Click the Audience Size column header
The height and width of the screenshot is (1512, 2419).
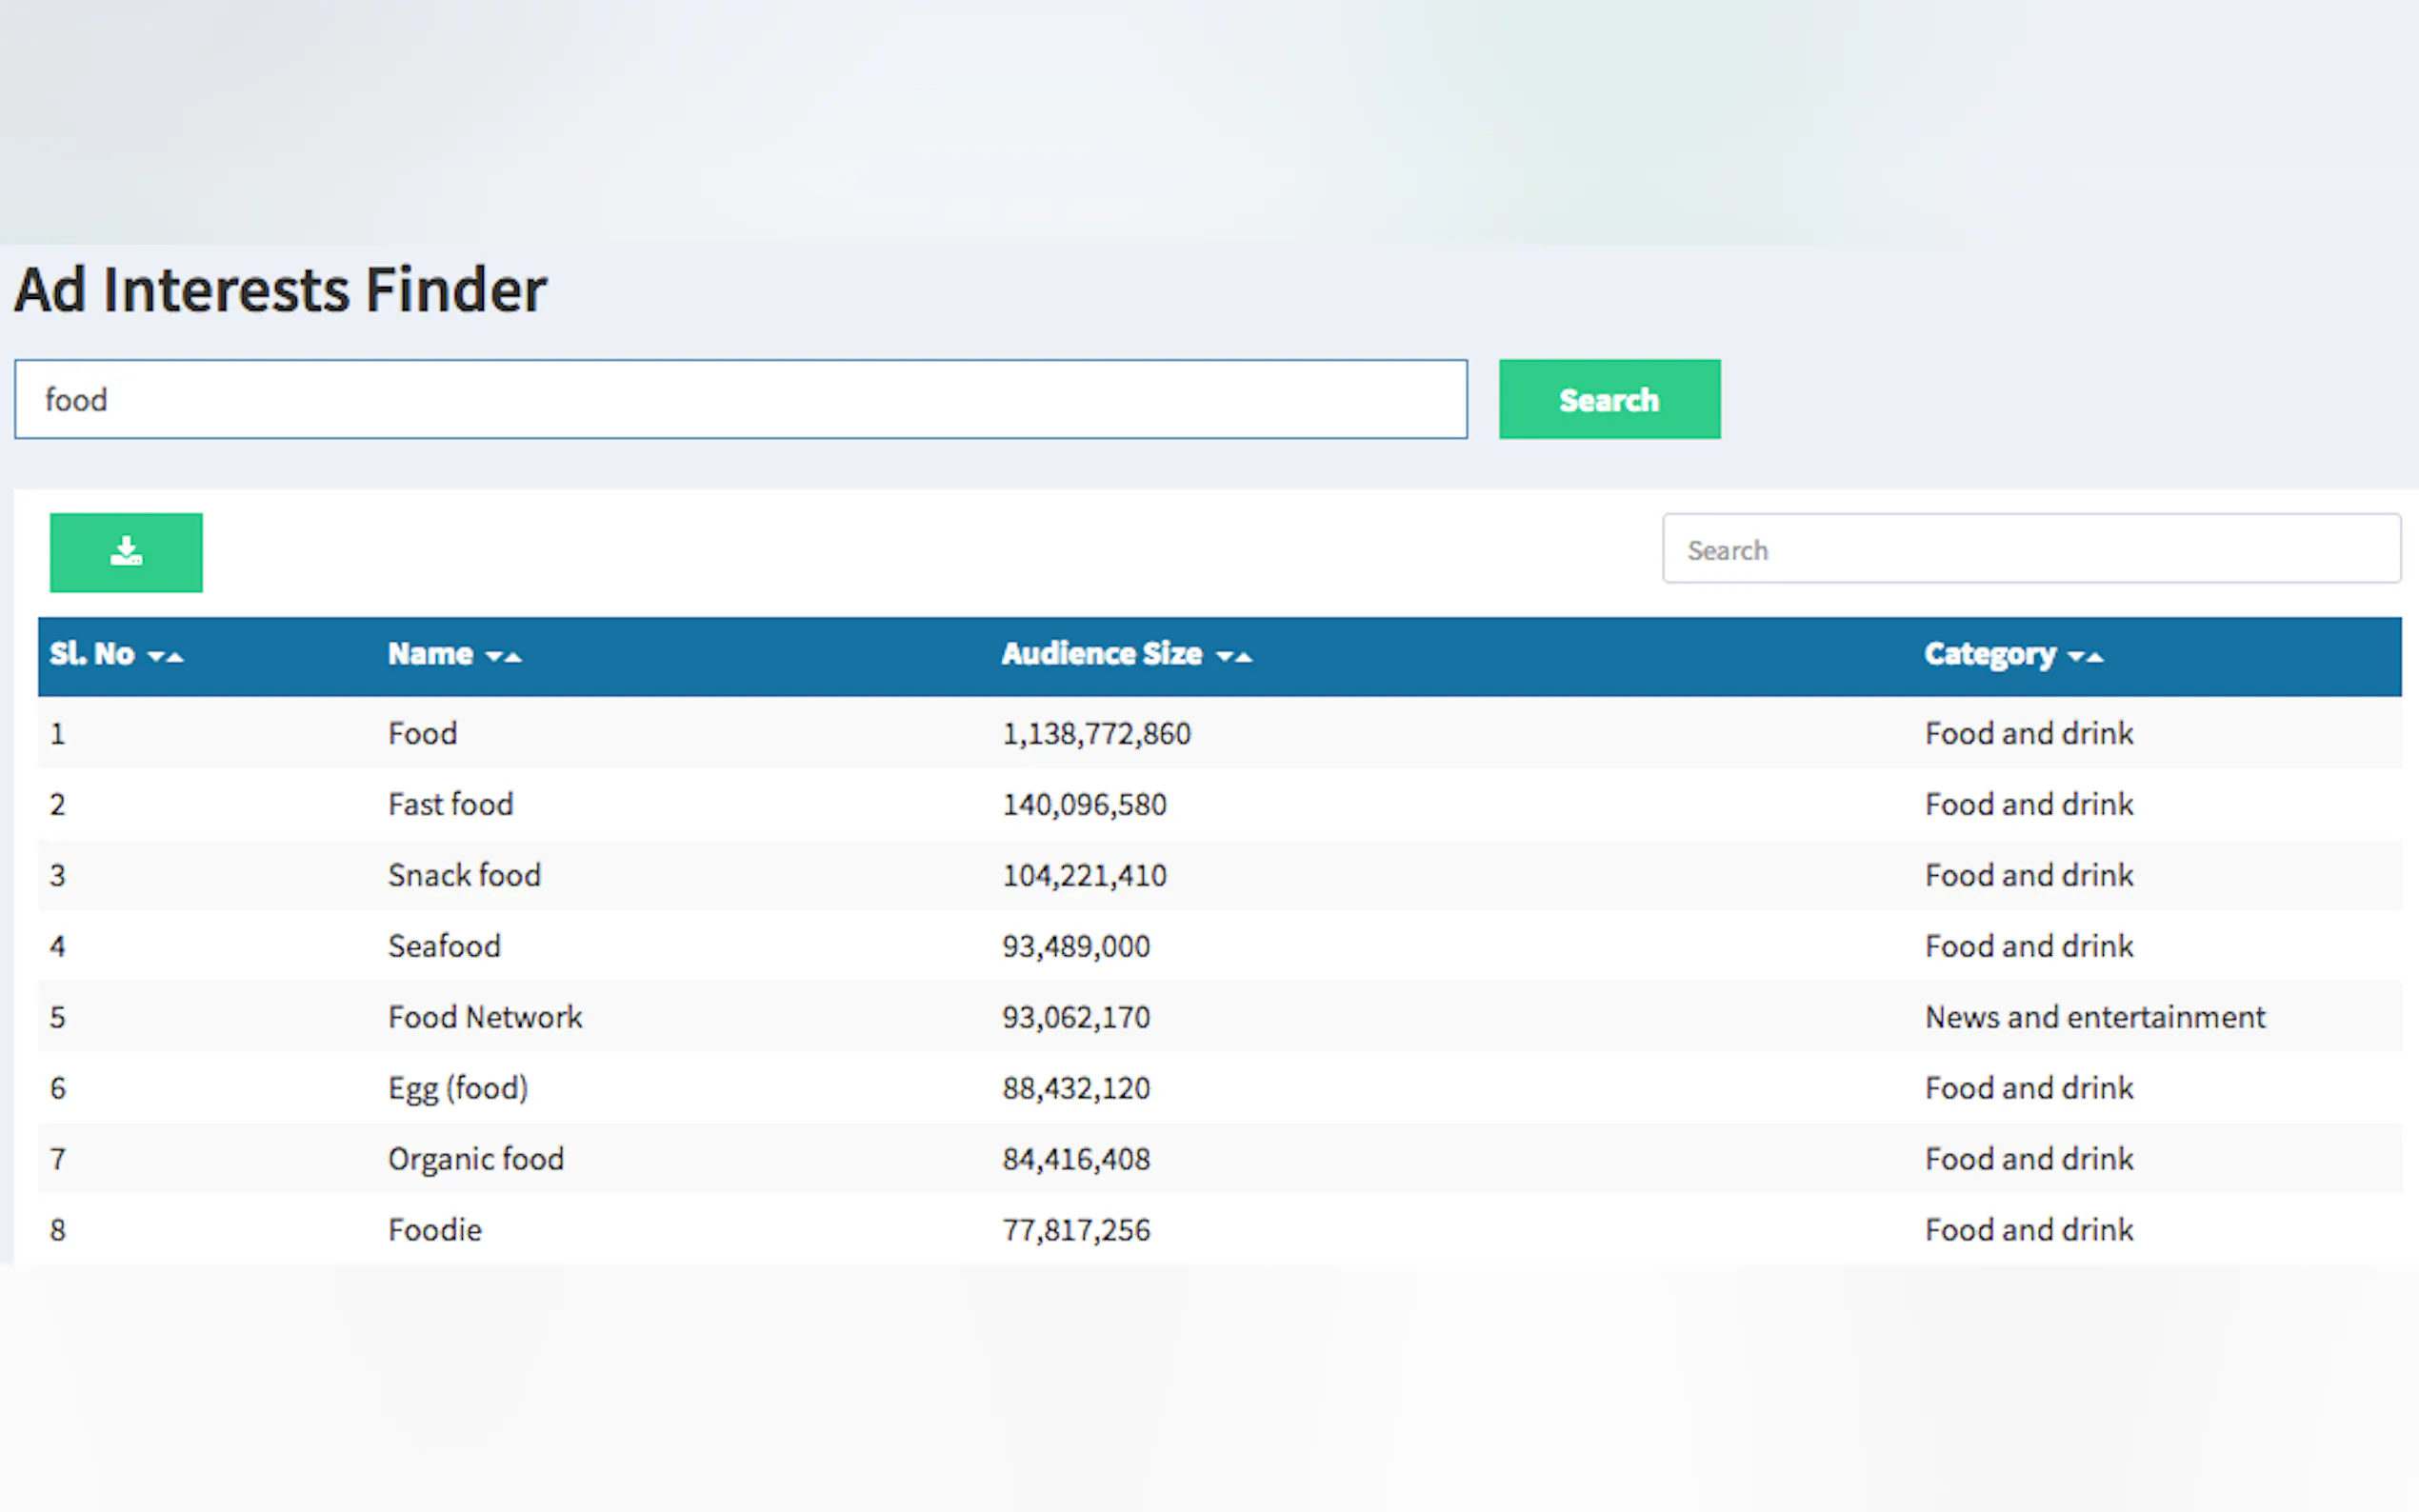click(x=1101, y=654)
